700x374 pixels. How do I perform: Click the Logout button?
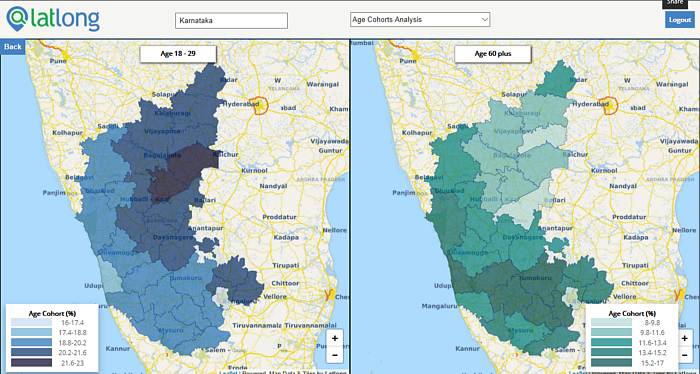(680, 20)
